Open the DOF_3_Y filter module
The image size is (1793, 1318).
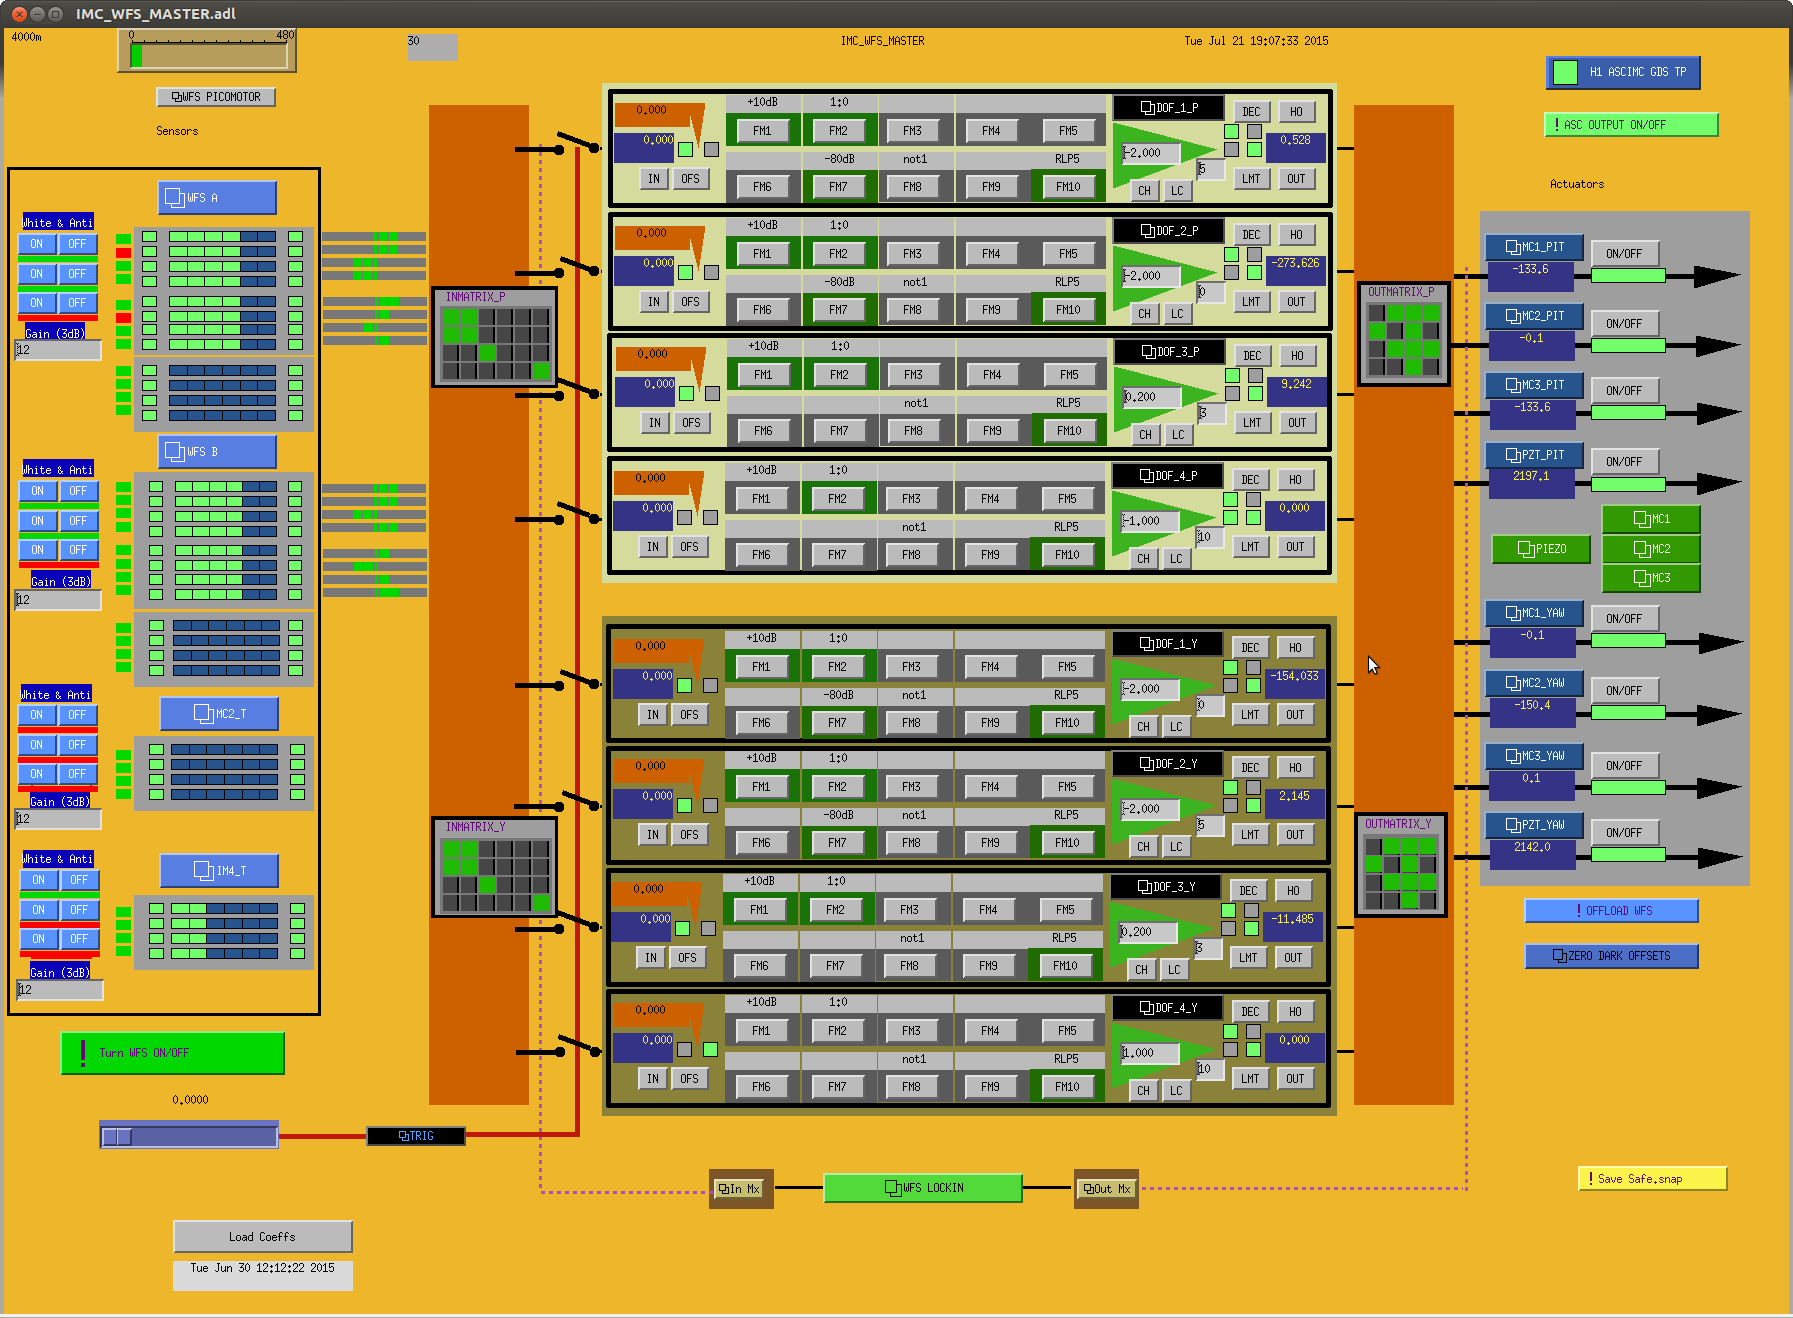tap(1166, 887)
